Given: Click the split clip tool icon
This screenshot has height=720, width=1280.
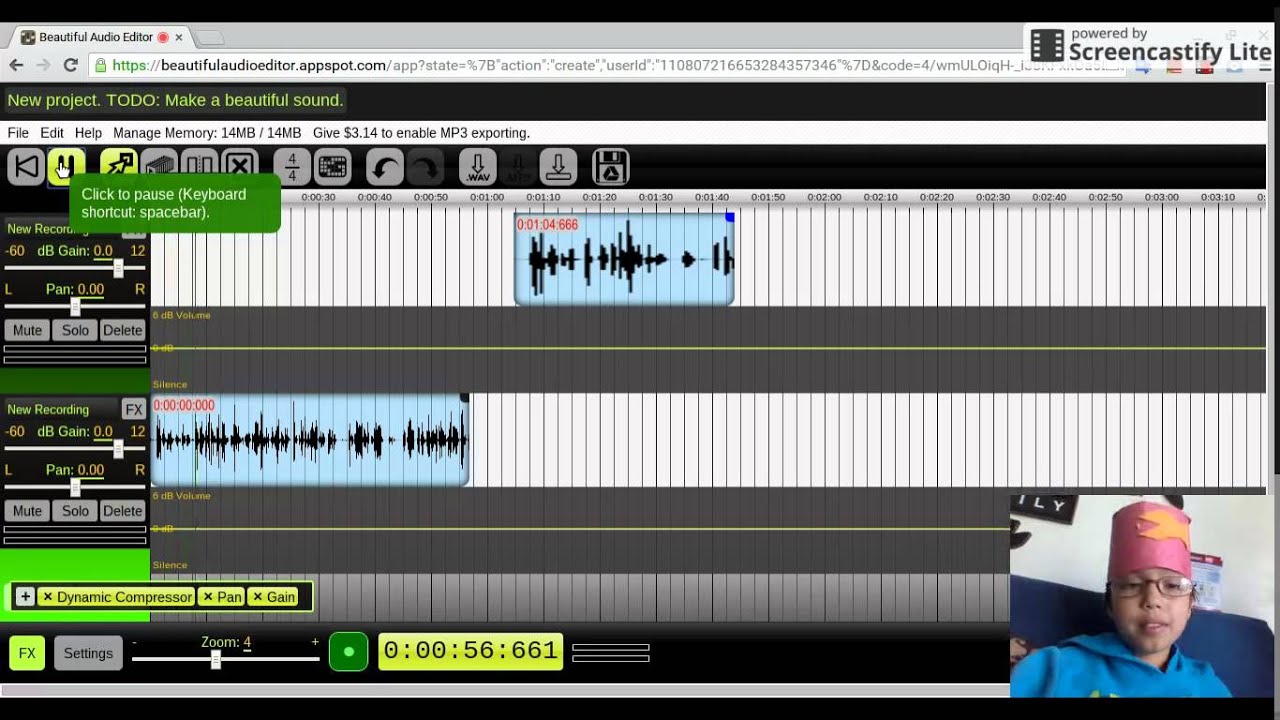Looking at the screenshot, I should tap(199, 167).
